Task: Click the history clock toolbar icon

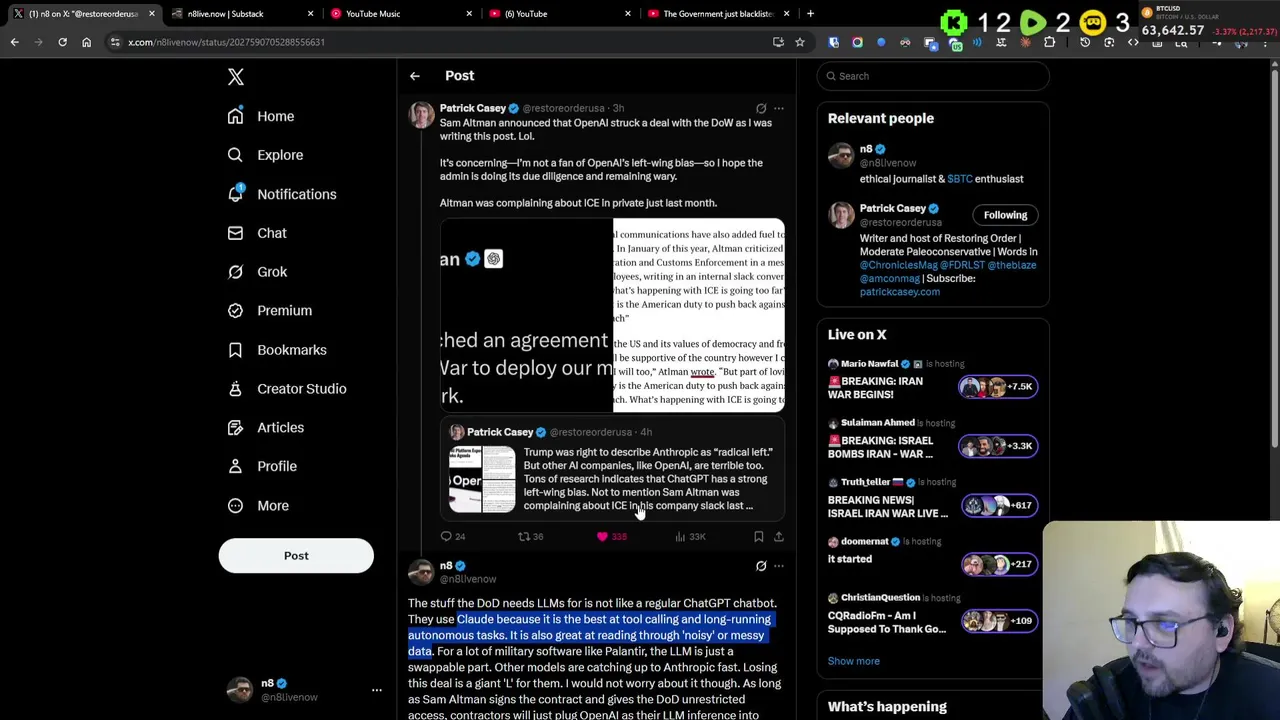Action: click(1085, 42)
